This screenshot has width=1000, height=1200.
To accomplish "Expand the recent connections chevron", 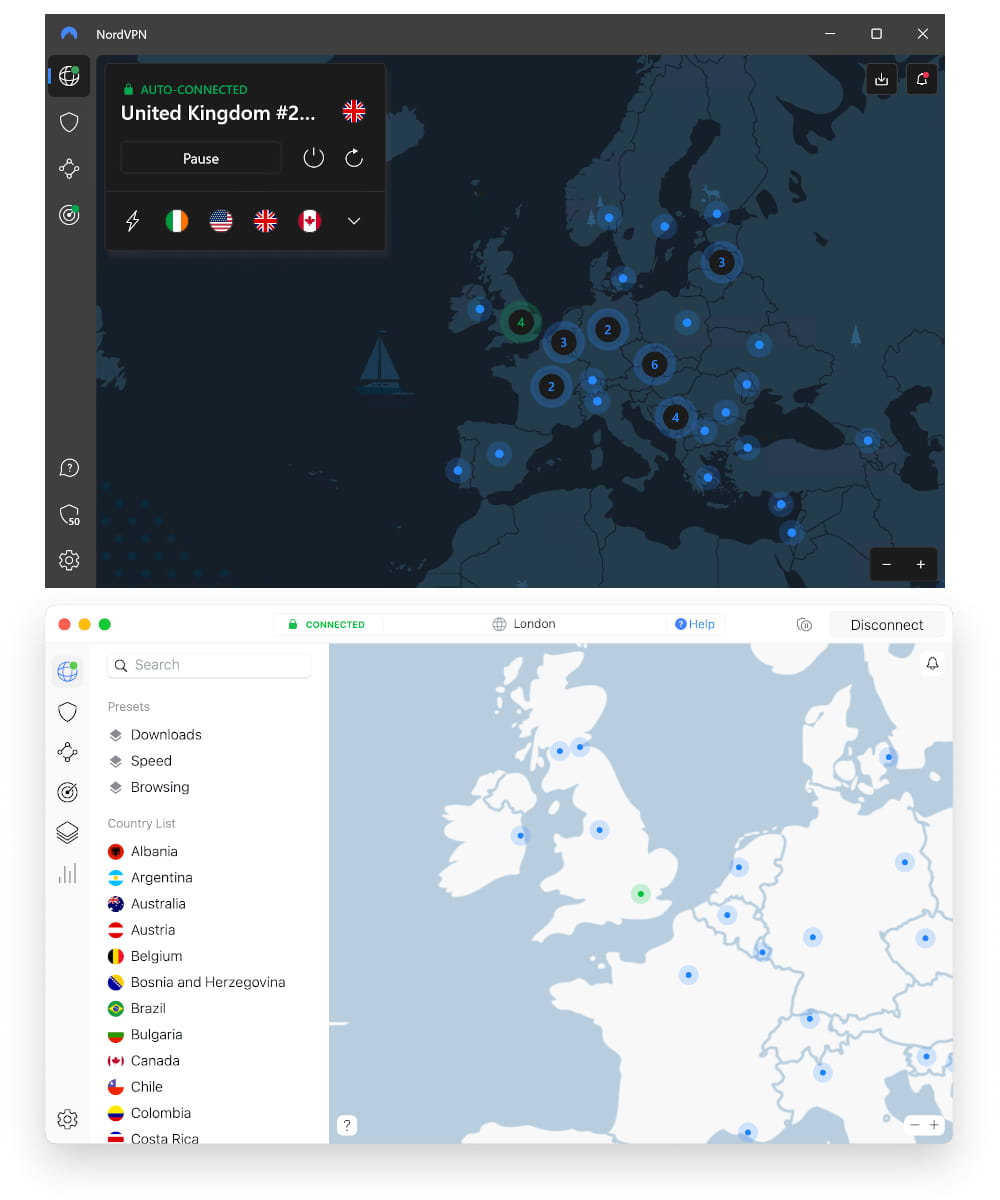I will click(354, 221).
